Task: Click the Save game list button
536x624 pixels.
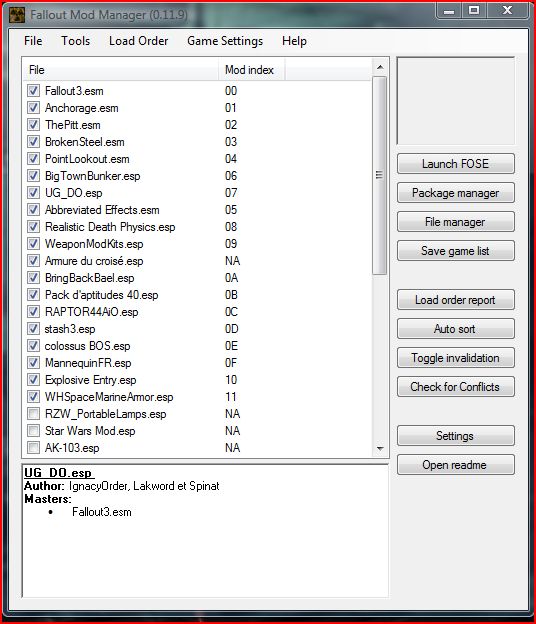Action: (456, 251)
